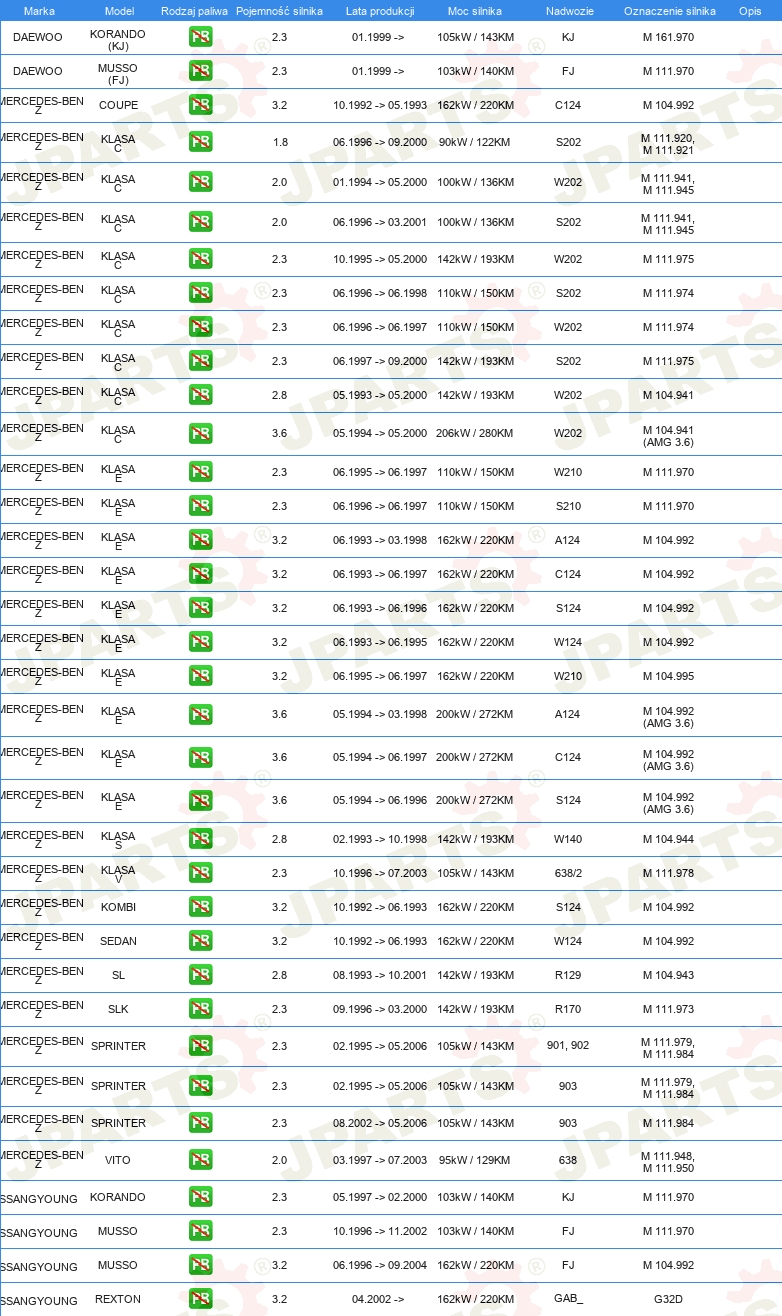This screenshot has width=782, height=1316.
Task: Click the fuel icon in the VITO row
Action: pos(200,1160)
